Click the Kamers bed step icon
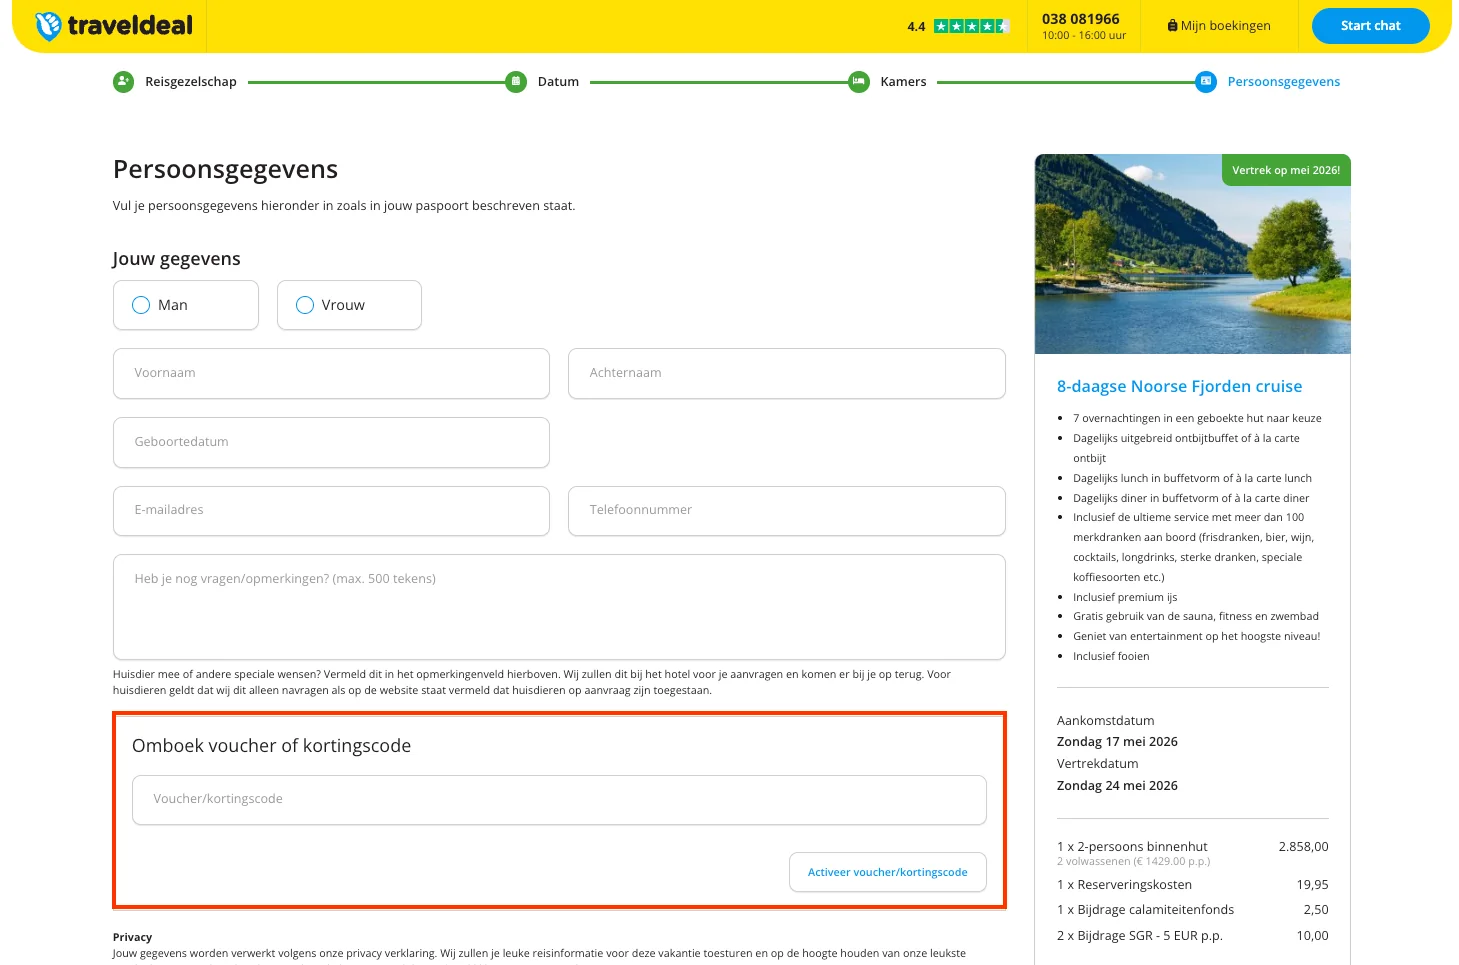Image resolution: width=1459 pixels, height=965 pixels. point(858,81)
